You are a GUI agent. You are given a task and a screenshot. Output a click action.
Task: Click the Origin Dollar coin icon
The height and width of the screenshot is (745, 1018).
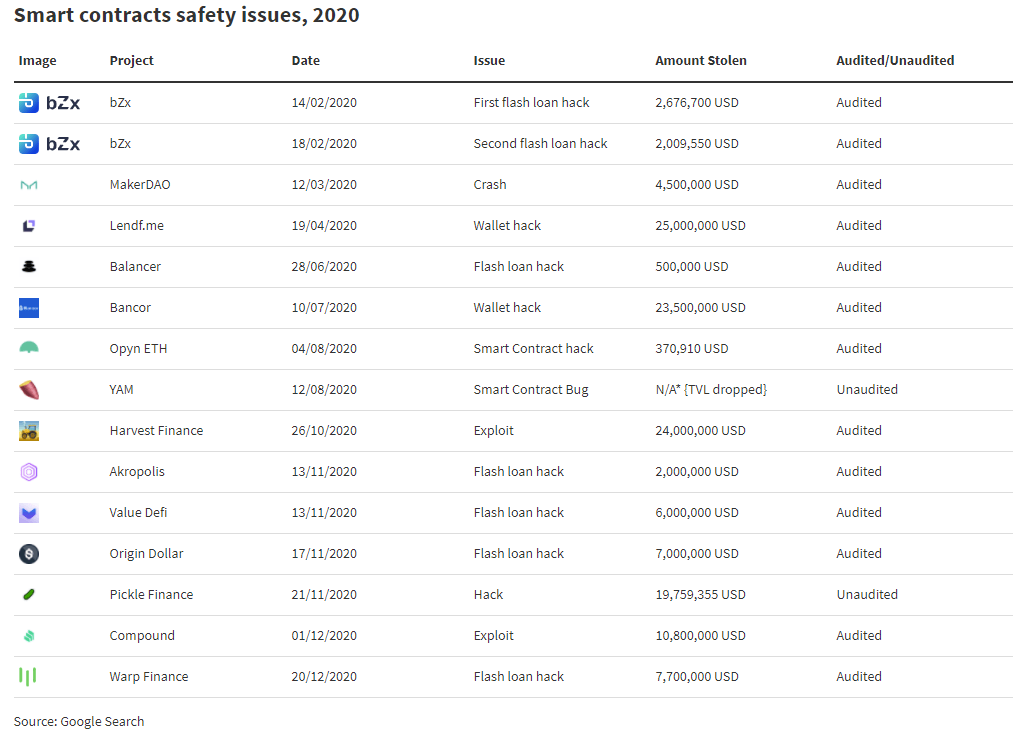29,554
